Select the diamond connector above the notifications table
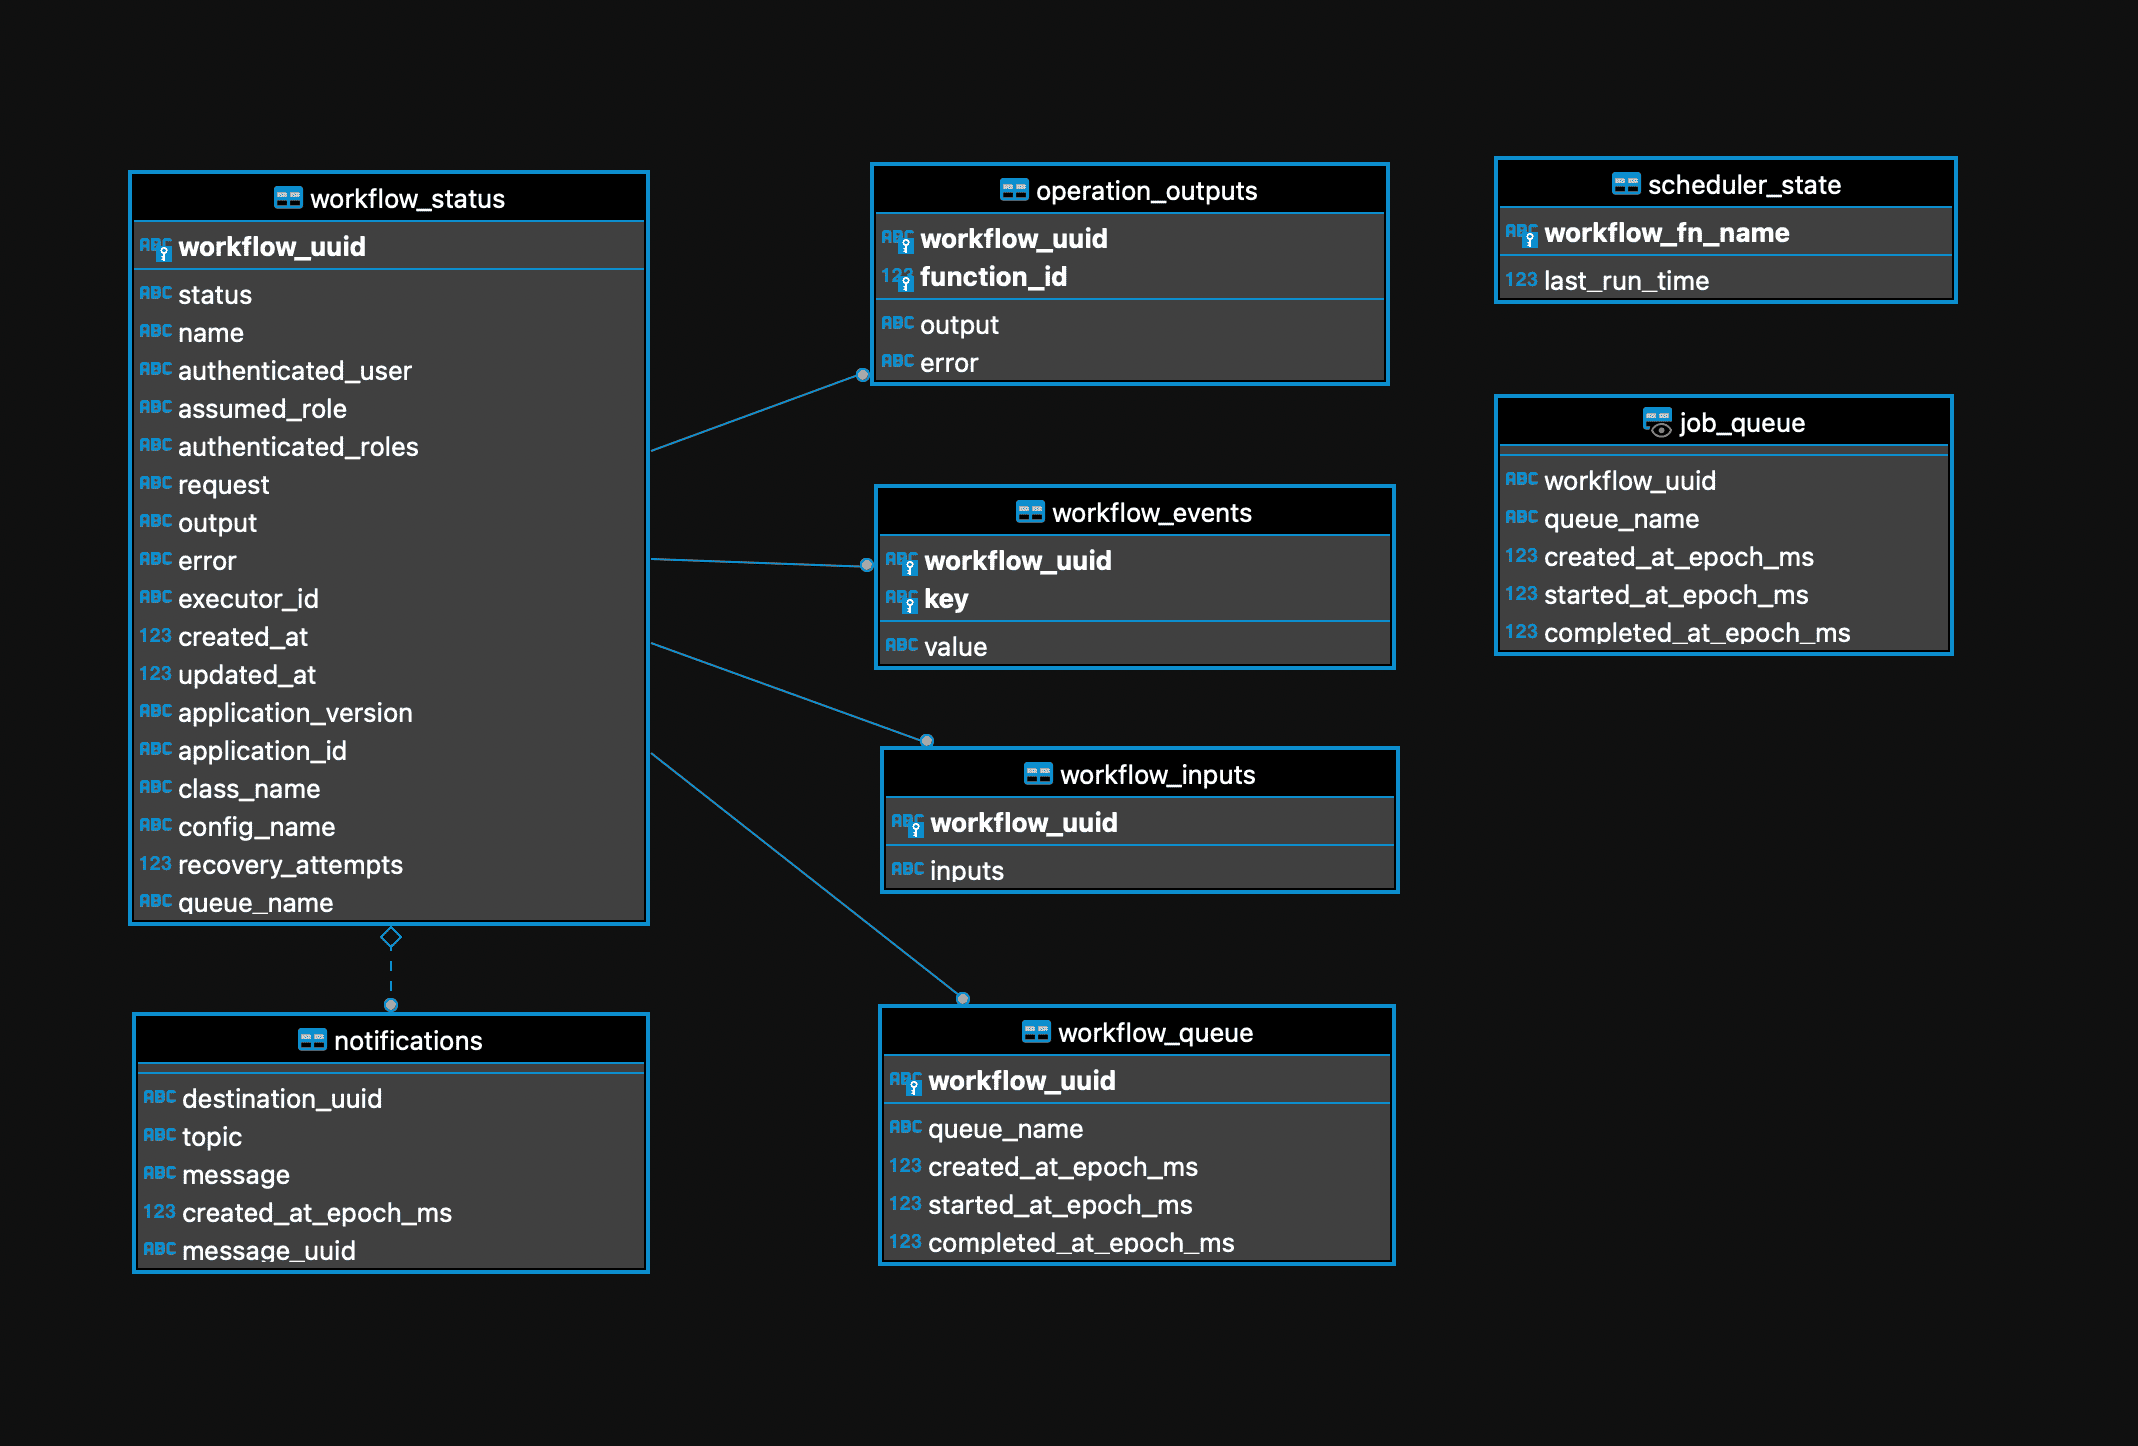Viewport: 2138px width, 1446px height. point(390,937)
